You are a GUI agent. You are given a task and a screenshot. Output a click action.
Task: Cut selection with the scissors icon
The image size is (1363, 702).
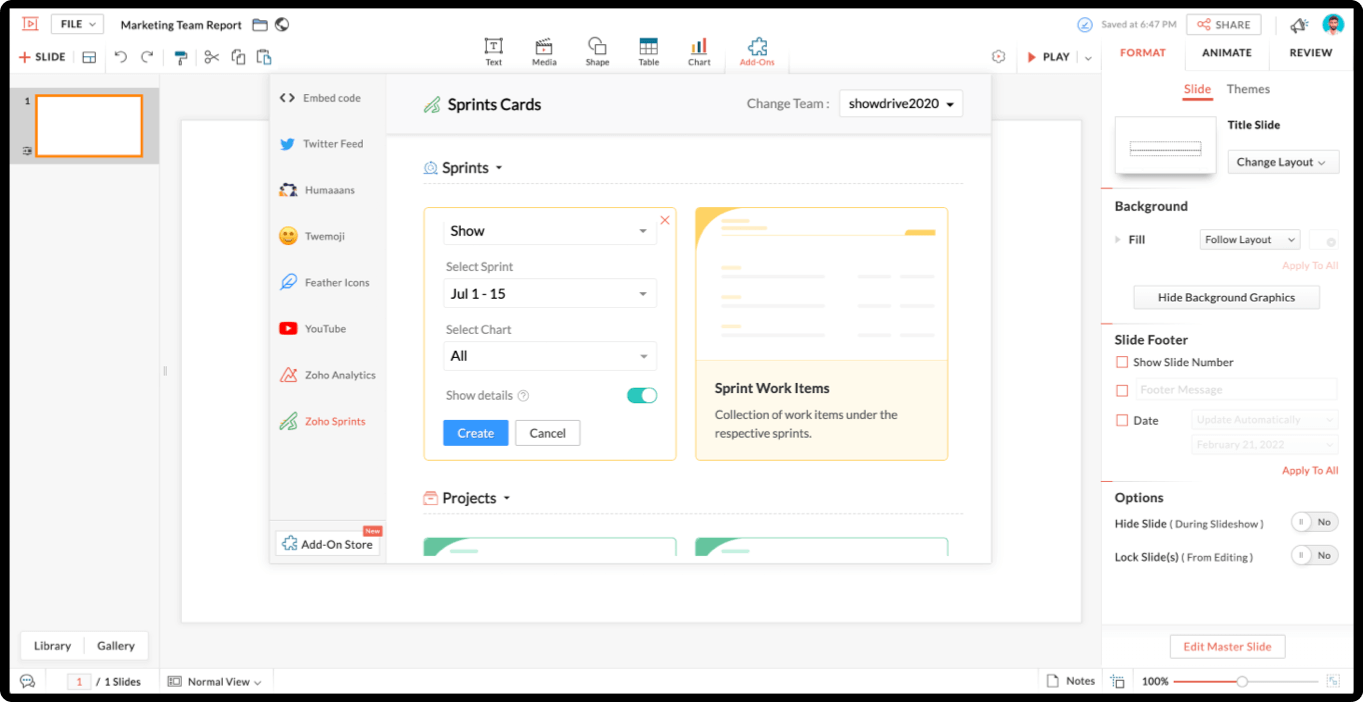click(x=211, y=57)
